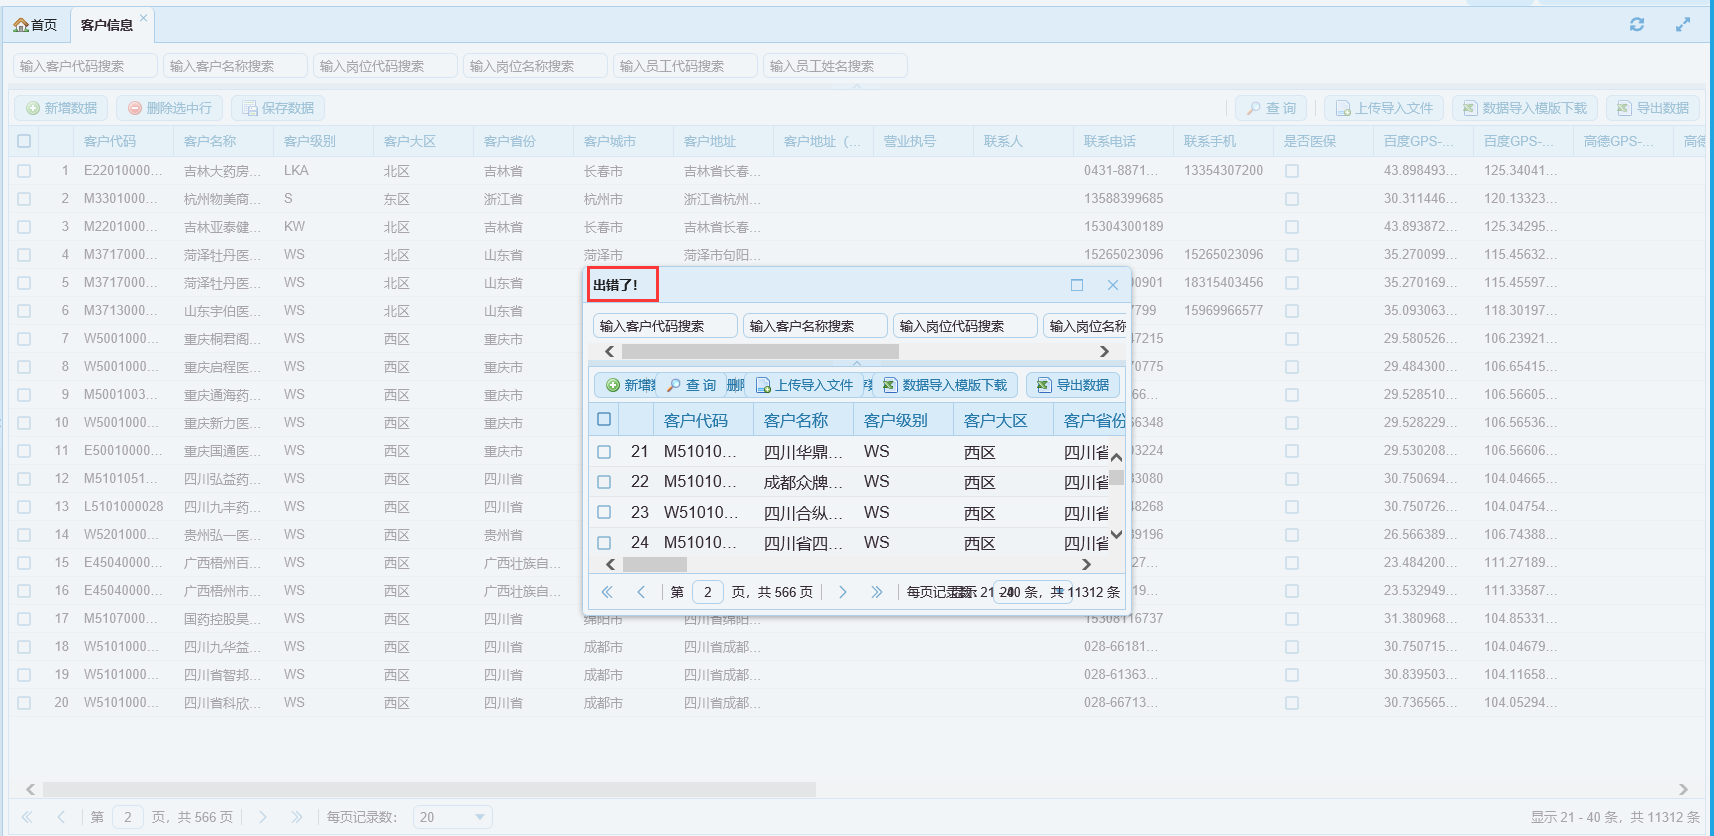1714x836 pixels.
Task: Click the horizontal scrollbar below the dialog search fields
Action: (760, 351)
